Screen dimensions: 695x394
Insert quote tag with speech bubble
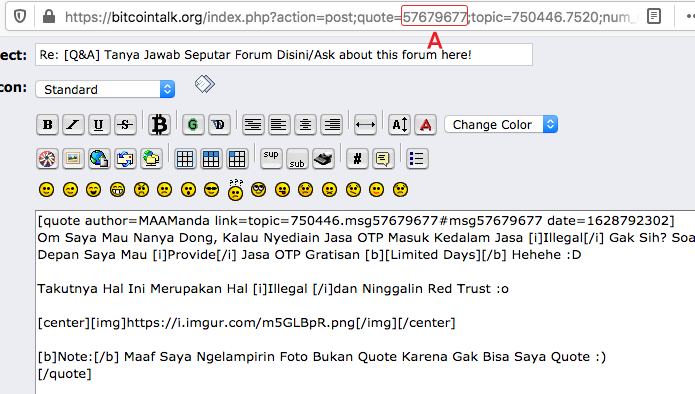[383, 159]
